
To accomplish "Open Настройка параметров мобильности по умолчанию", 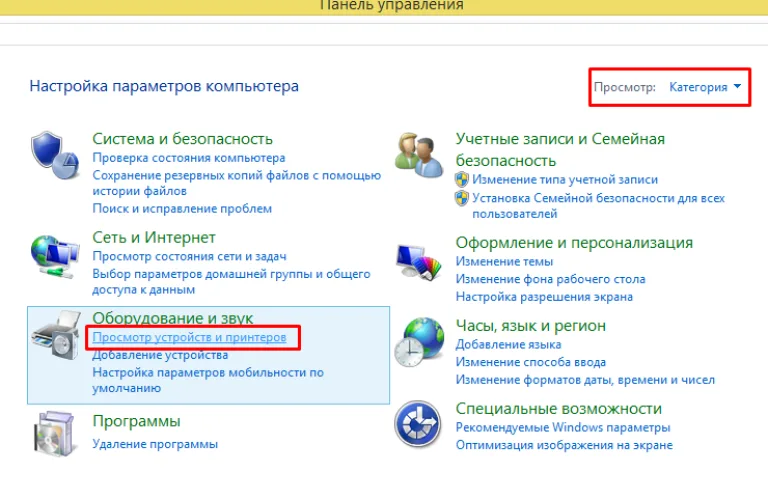I will tap(208, 380).
